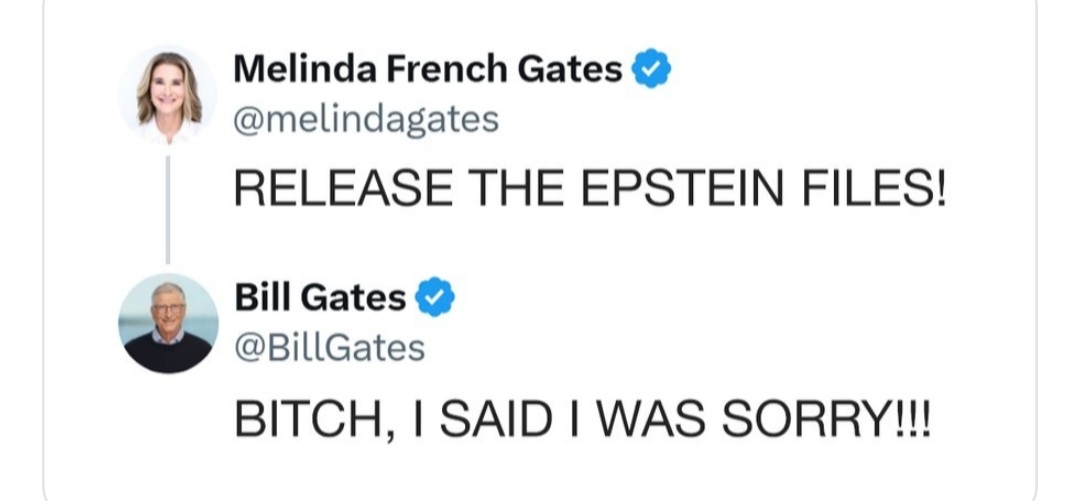Open the RELEASE THE EPSTEIN FILES tweet
Screen dimensions: 1080x501
tap(590, 188)
